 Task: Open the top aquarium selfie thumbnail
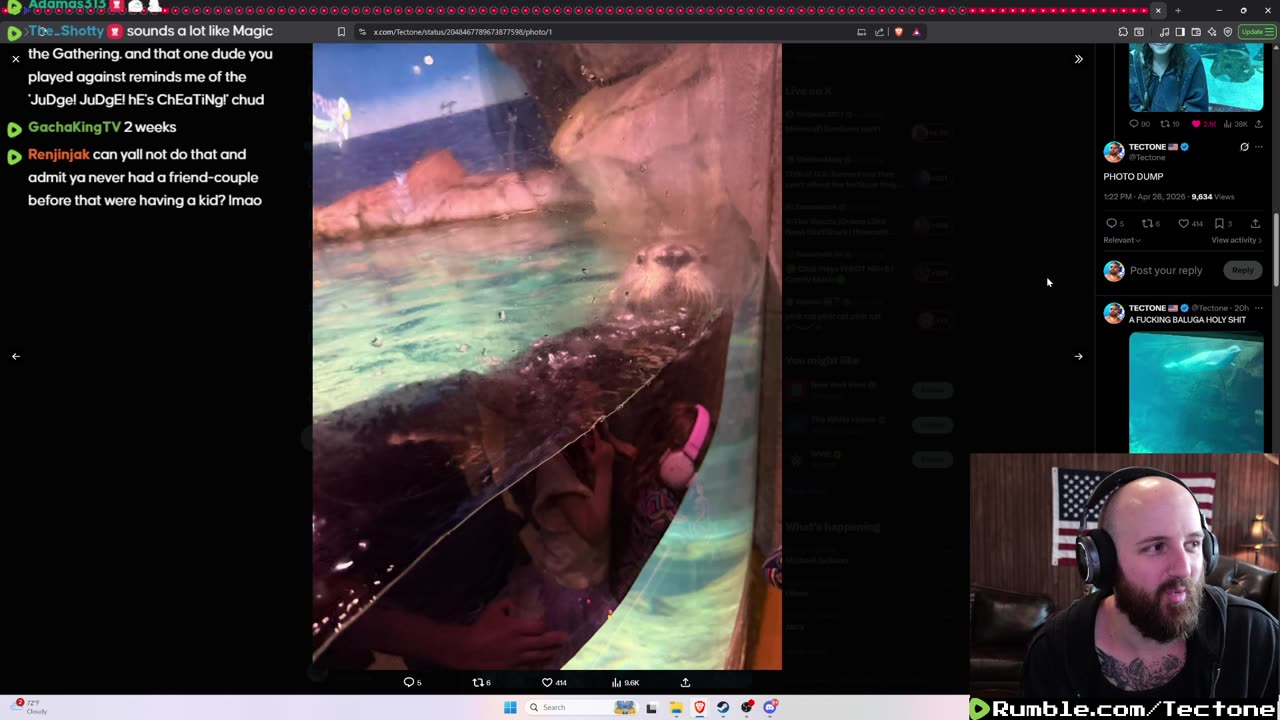1196,77
